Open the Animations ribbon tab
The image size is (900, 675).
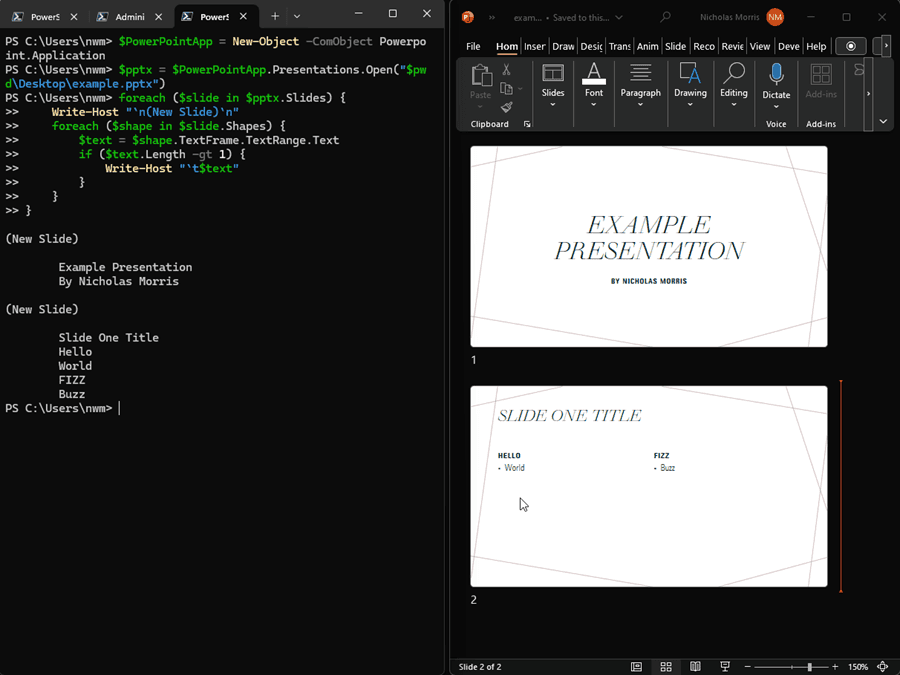(x=647, y=46)
